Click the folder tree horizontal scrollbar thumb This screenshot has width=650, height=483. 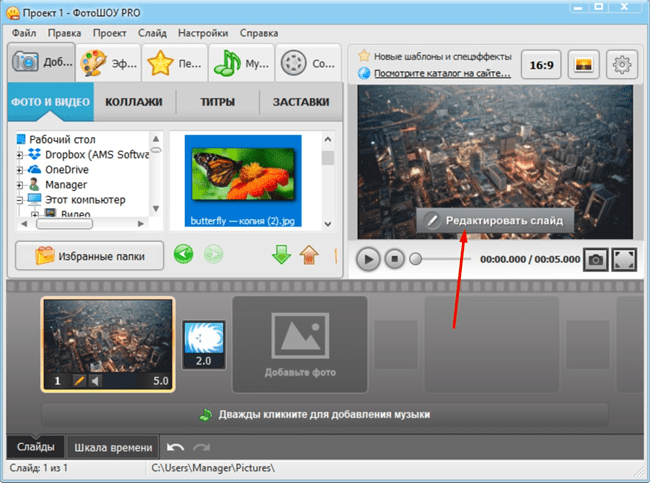pos(64,224)
